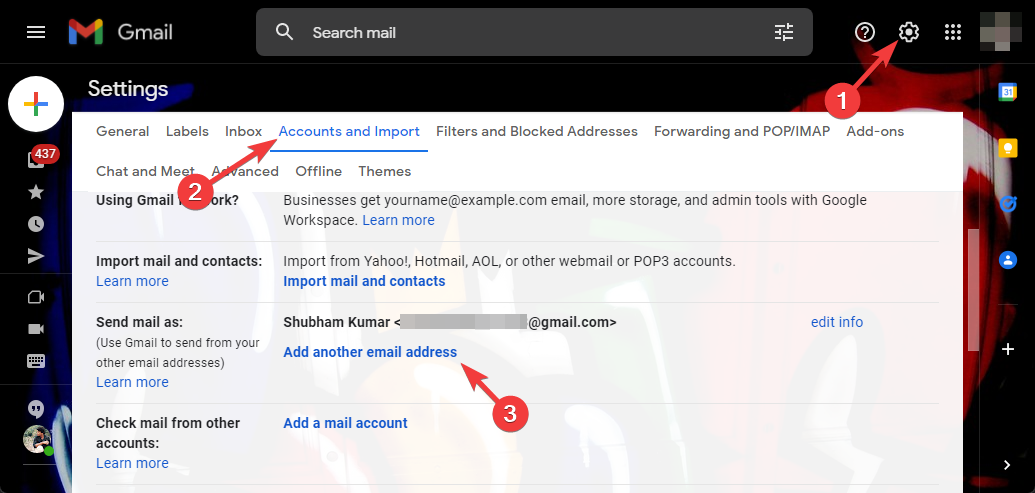Image resolution: width=1035 pixels, height=493 pixels.
Task: Switch to the Inbox settings tab
Action: 244,131
